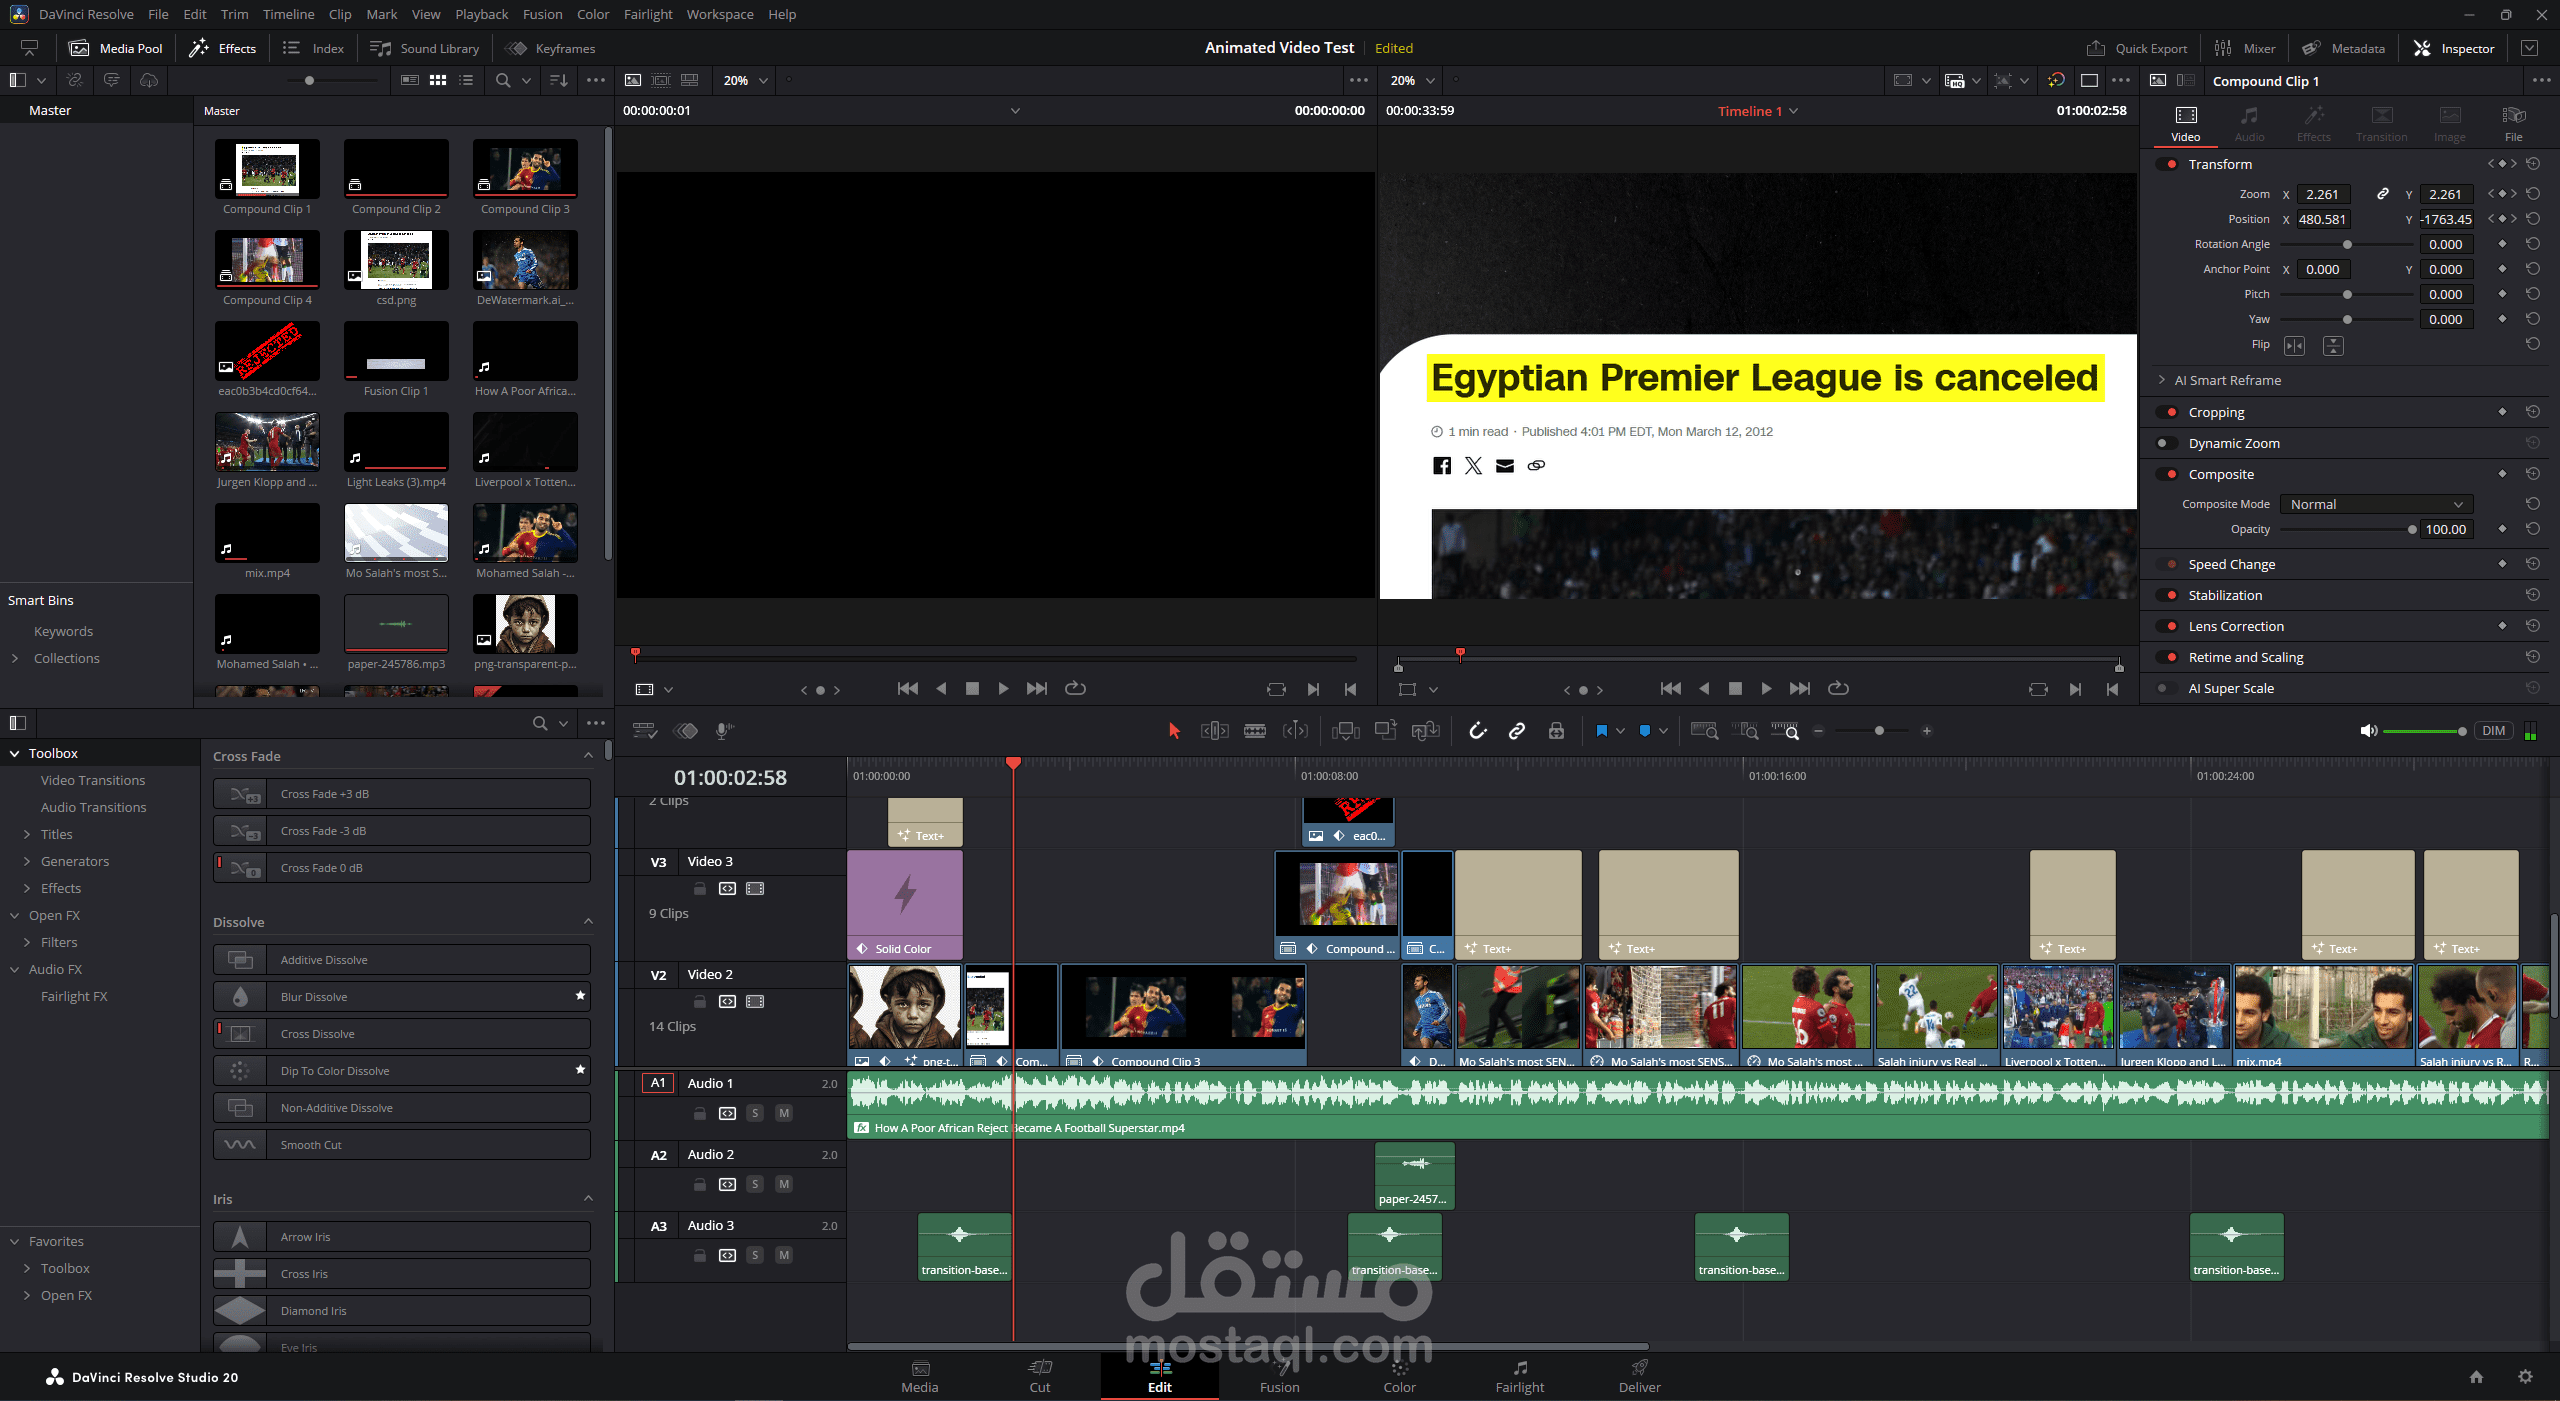
Task: Open the Fusion menu
Action: tap(542, 14)
